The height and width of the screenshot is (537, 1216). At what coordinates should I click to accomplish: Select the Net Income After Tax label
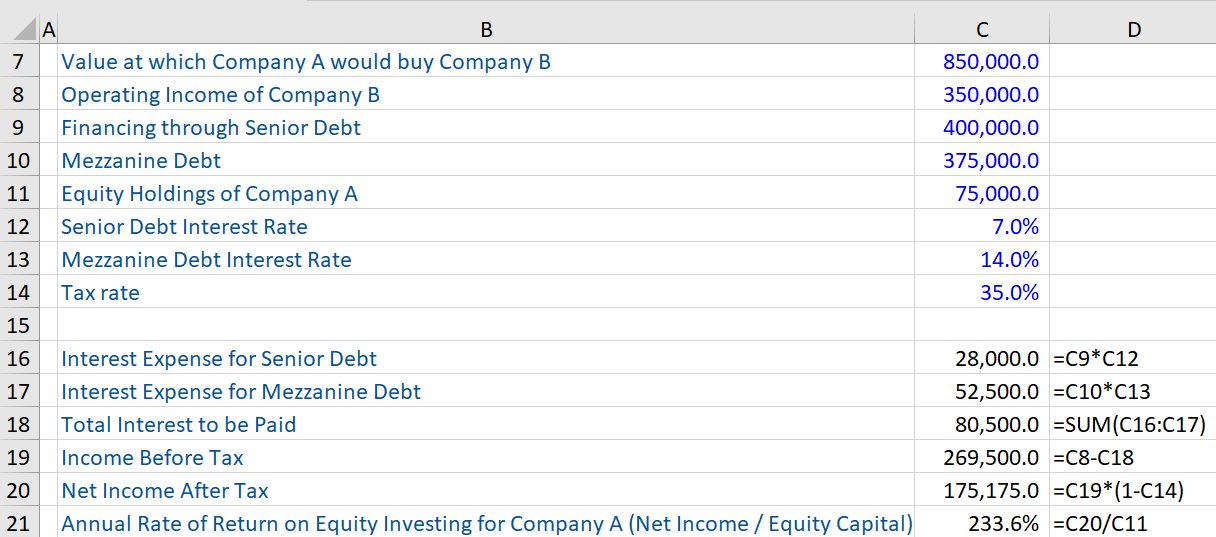click(x=165, y=490)
